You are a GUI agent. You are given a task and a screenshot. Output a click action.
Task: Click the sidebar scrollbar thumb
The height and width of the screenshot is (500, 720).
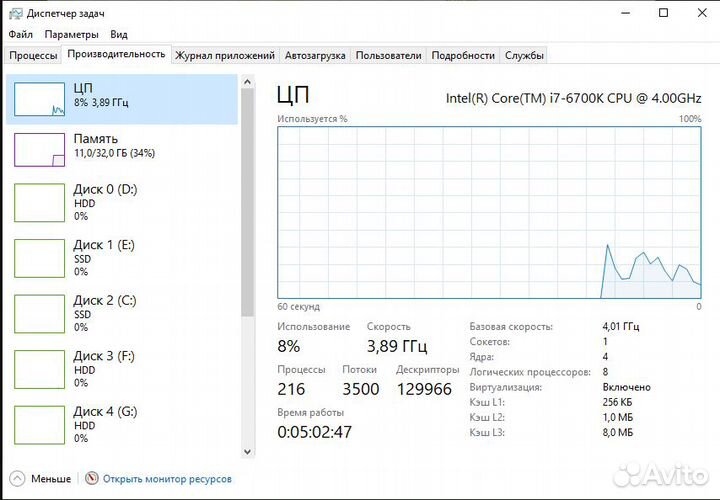pos(247,202)
